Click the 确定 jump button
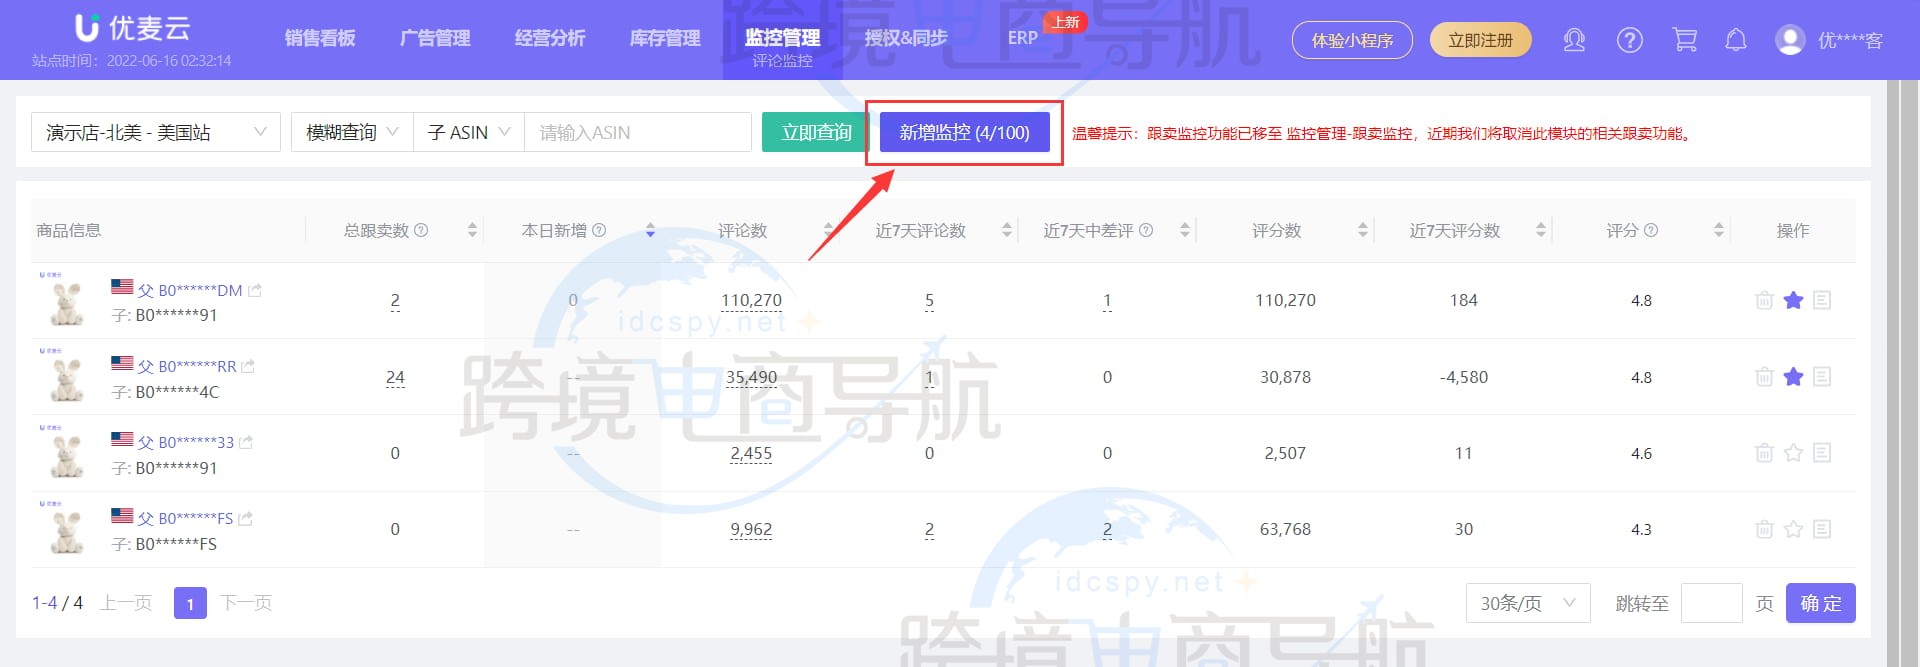Screen dimensions: 1920x667 pyautogui.click(x=1821, y=603)
